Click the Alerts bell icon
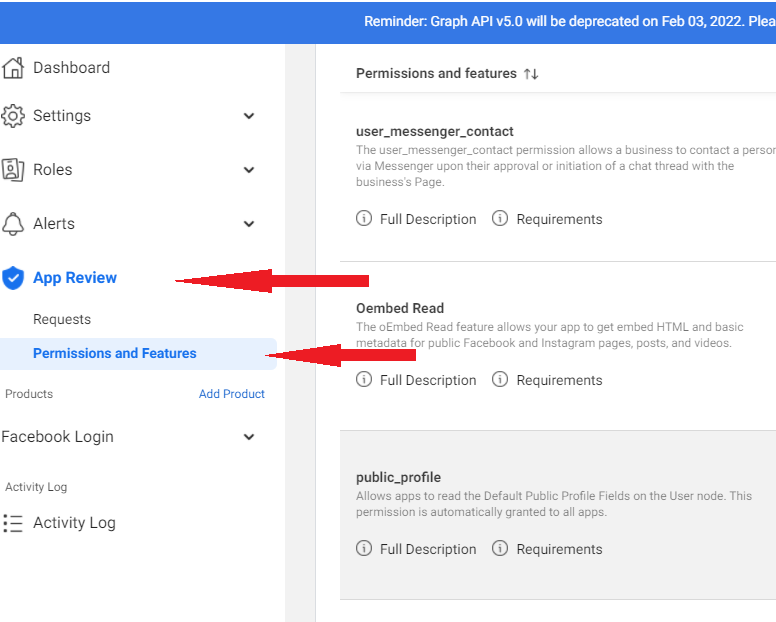776x622 pixels. pyautogui.click(x=13, y=224)
